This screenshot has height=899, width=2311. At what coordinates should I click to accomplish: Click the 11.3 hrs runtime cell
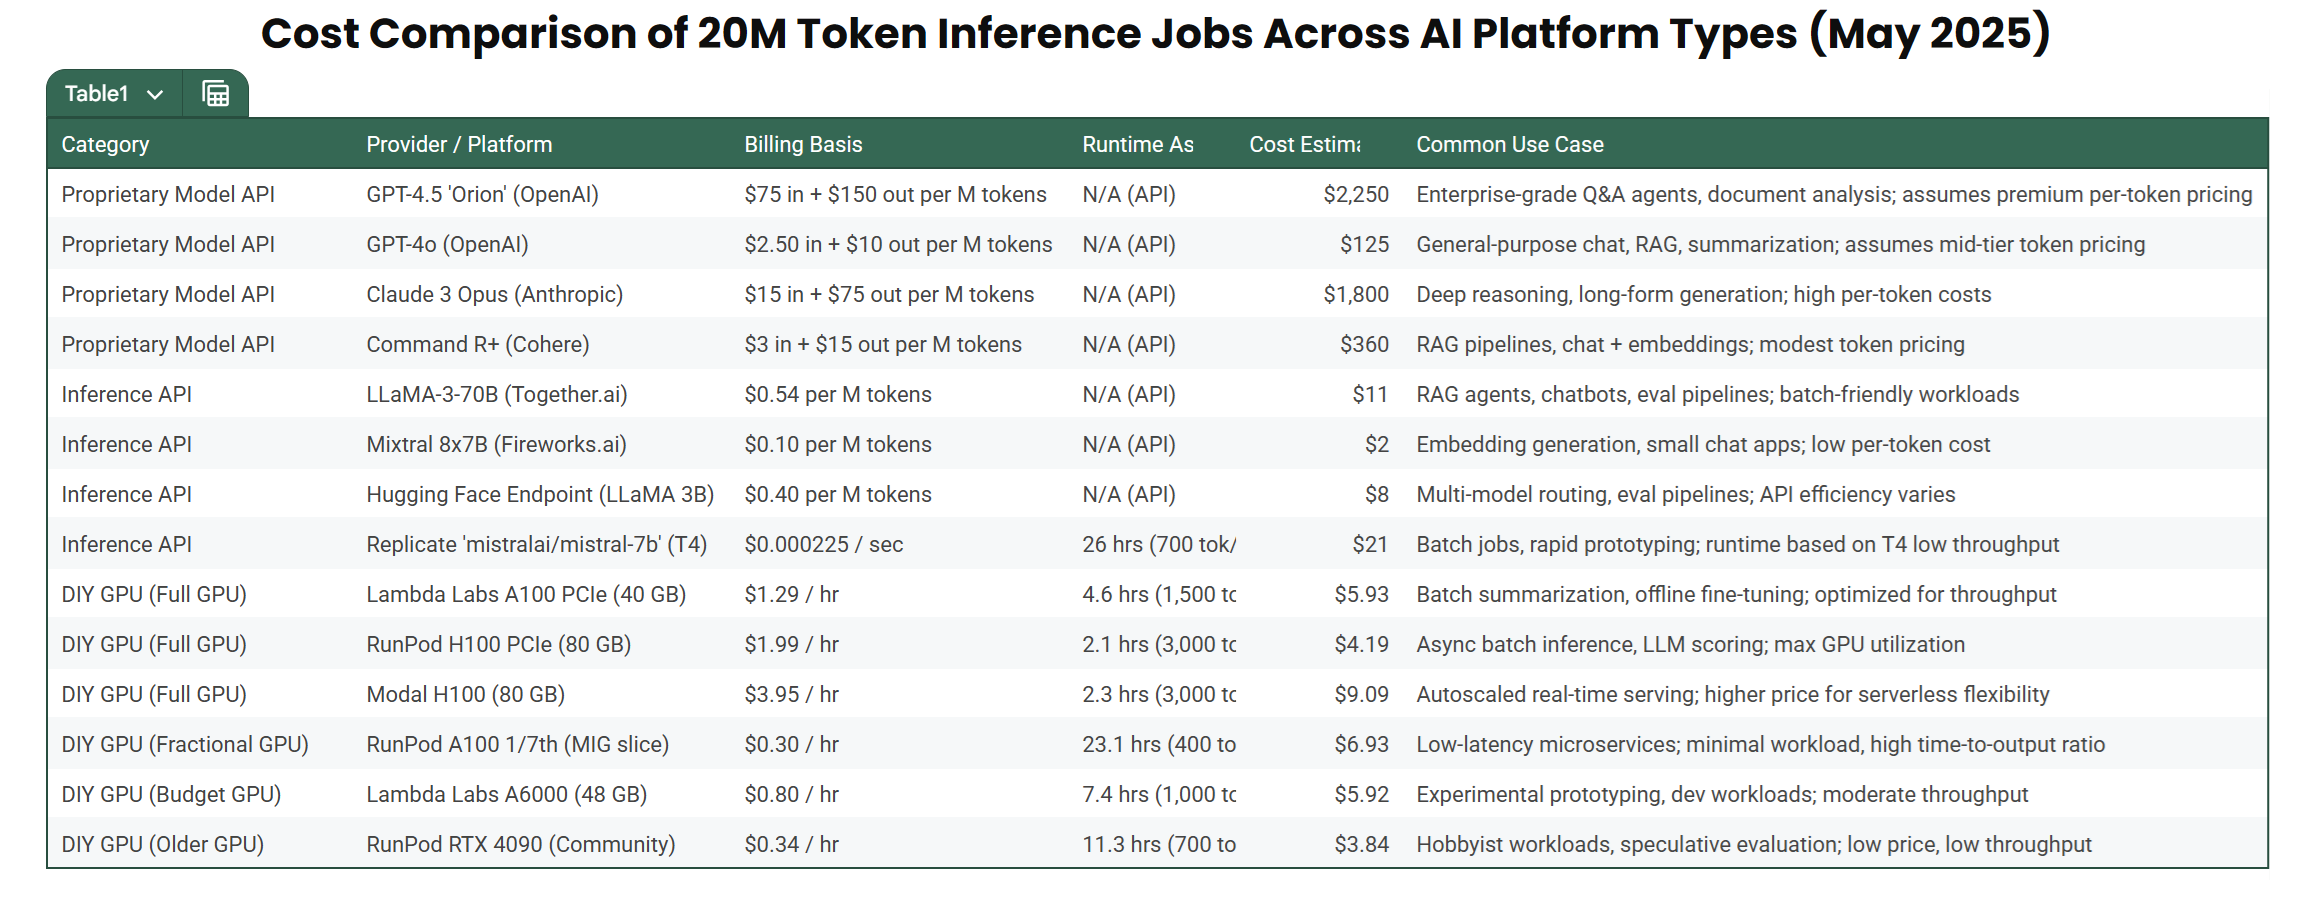(1159, 844)
